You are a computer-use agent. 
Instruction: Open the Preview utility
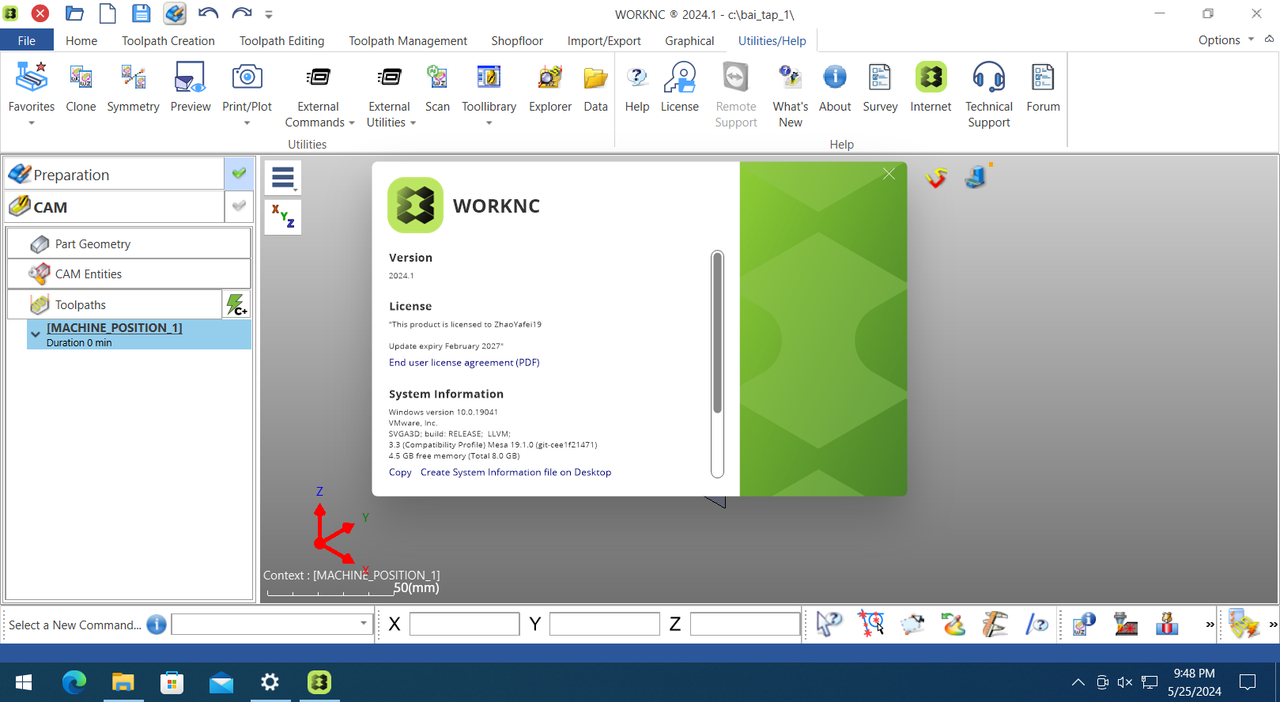click(190, 88)
